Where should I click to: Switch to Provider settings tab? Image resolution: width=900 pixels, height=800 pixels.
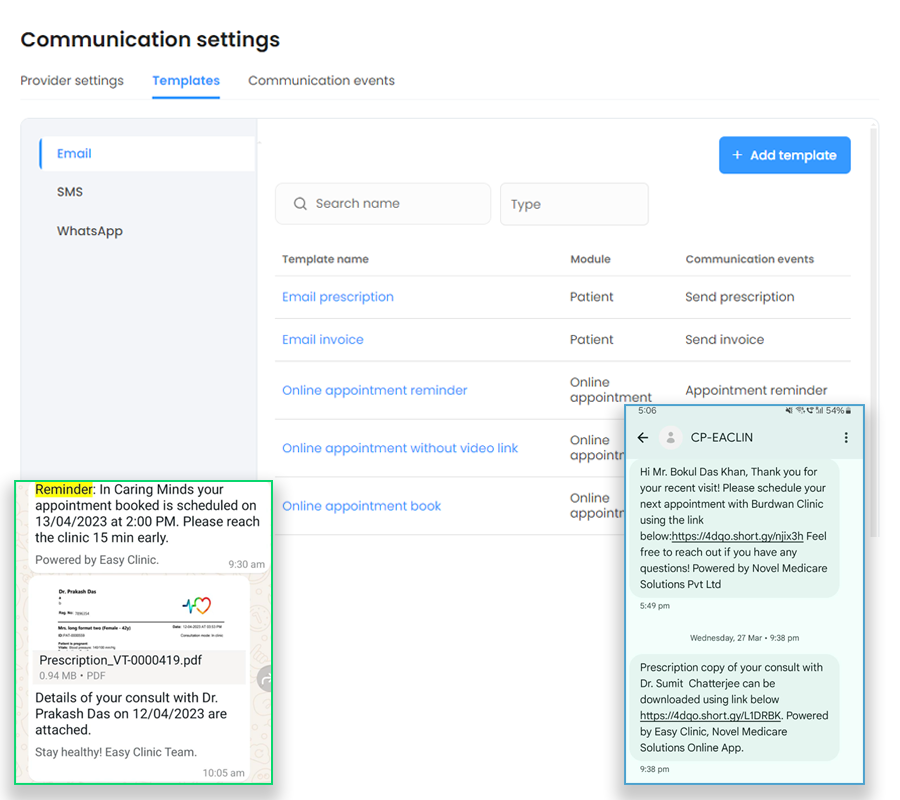pyautogui.click(x=72, y=81)
